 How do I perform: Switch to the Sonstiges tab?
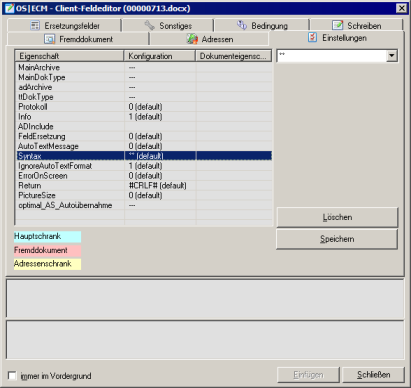point(168,26)
